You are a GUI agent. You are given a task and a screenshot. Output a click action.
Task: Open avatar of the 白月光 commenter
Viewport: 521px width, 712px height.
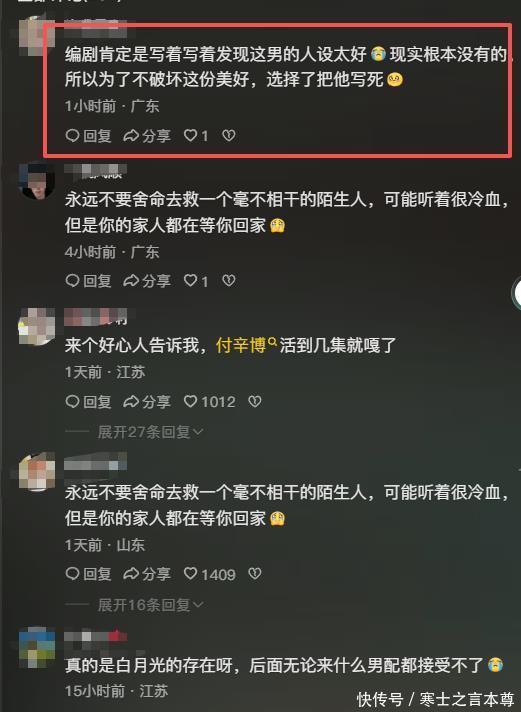point(36,647)
